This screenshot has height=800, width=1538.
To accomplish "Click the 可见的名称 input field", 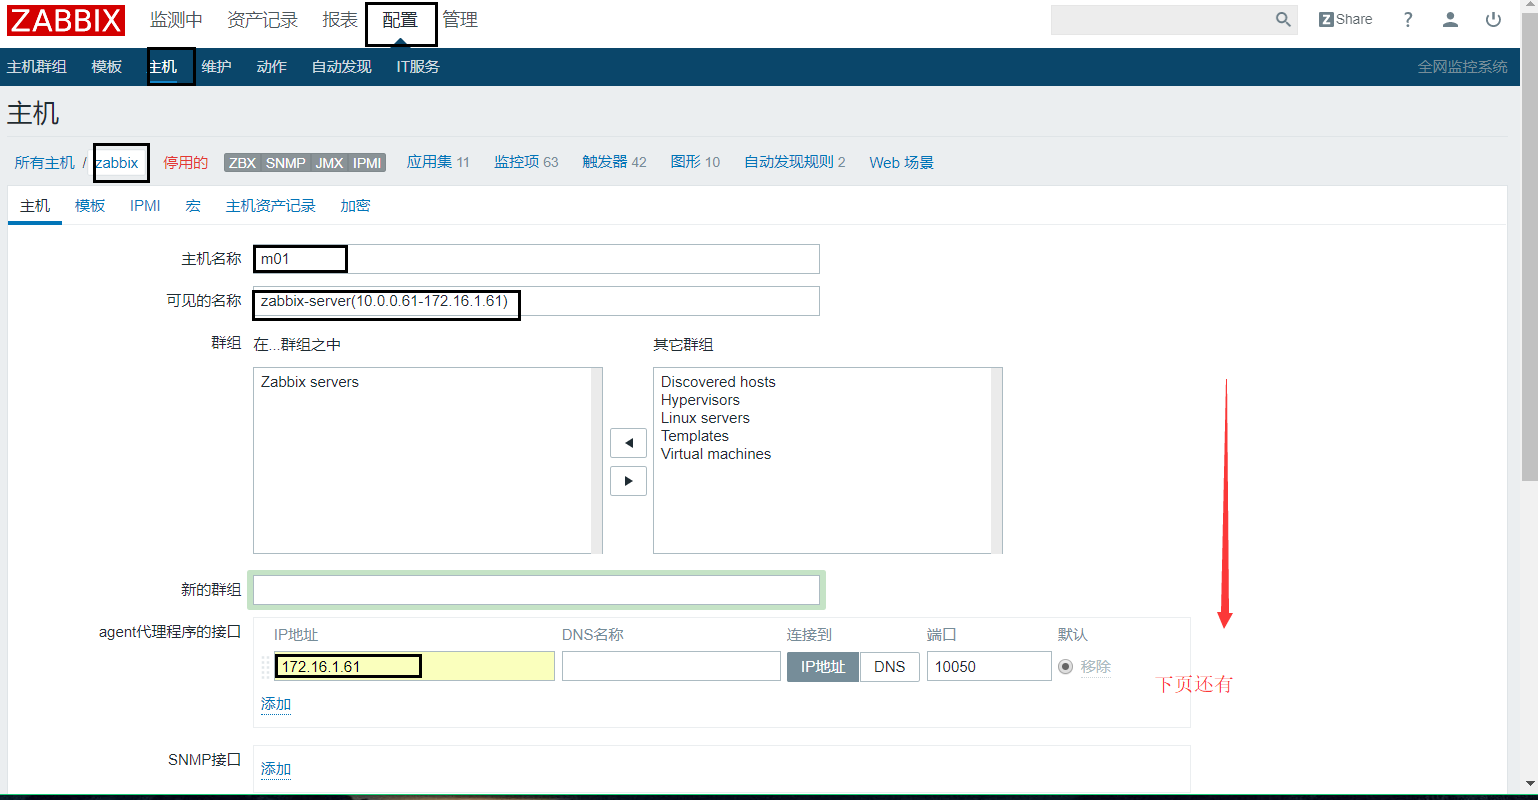I will click(536, 301).
